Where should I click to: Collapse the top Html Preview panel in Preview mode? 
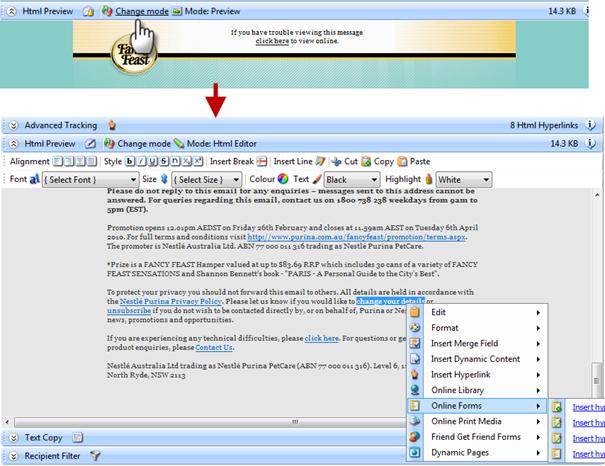pos(12,12)
